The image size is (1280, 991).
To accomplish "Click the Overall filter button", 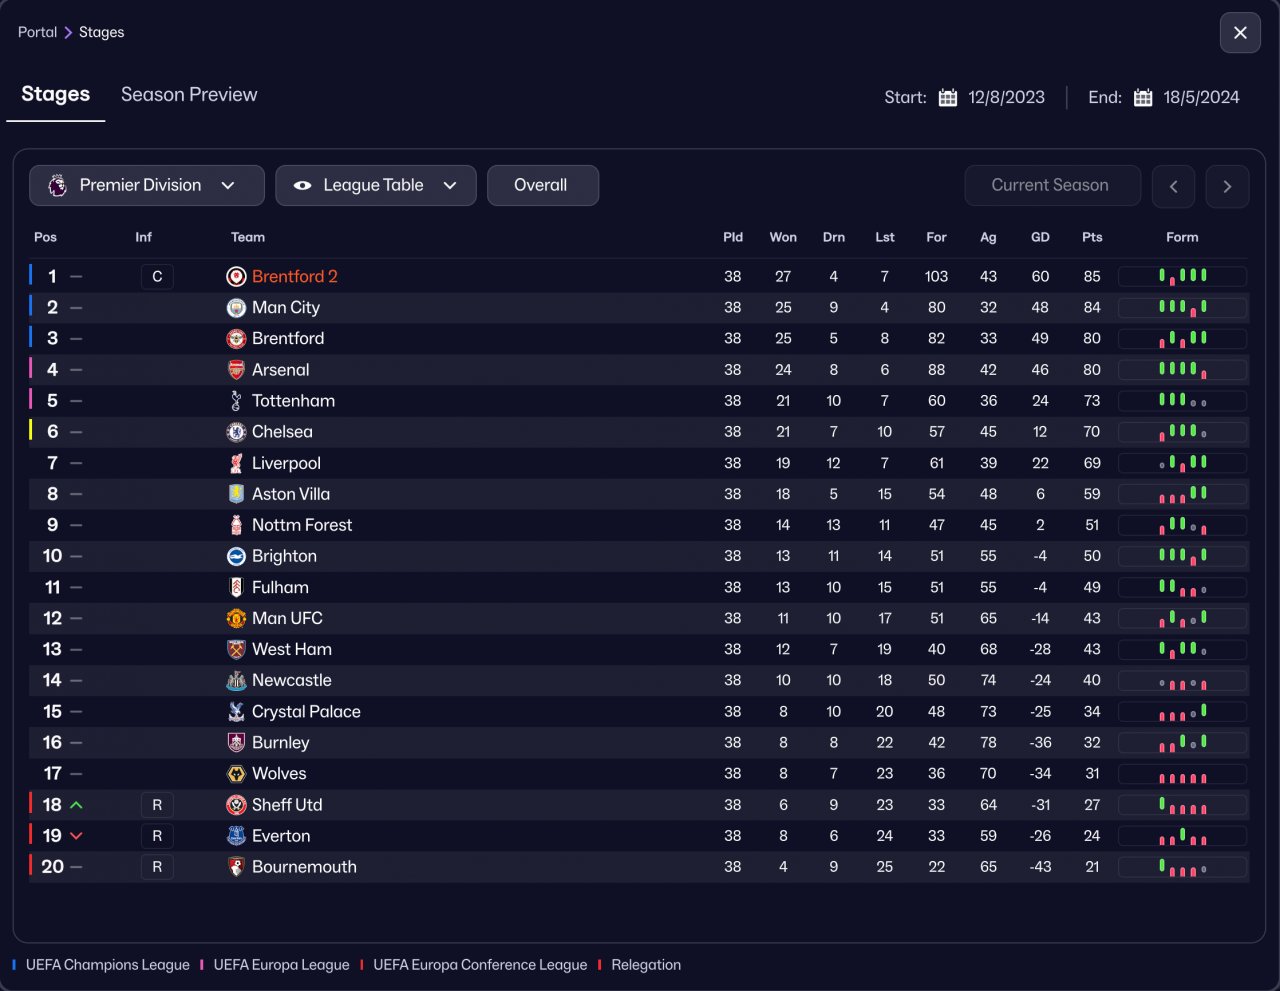I will [543, 186].
